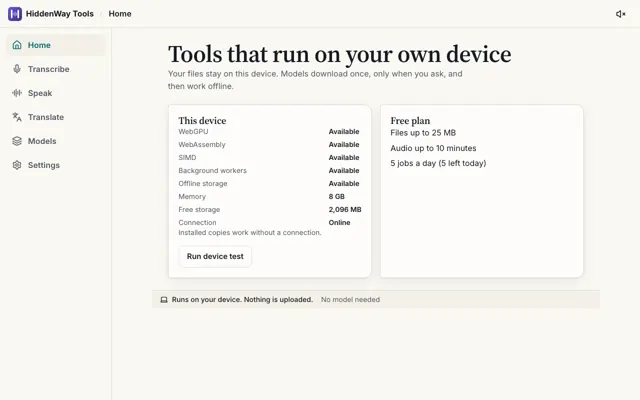Click the Speak waveform icon
This screenshot has width=640, height=400.
17,93
